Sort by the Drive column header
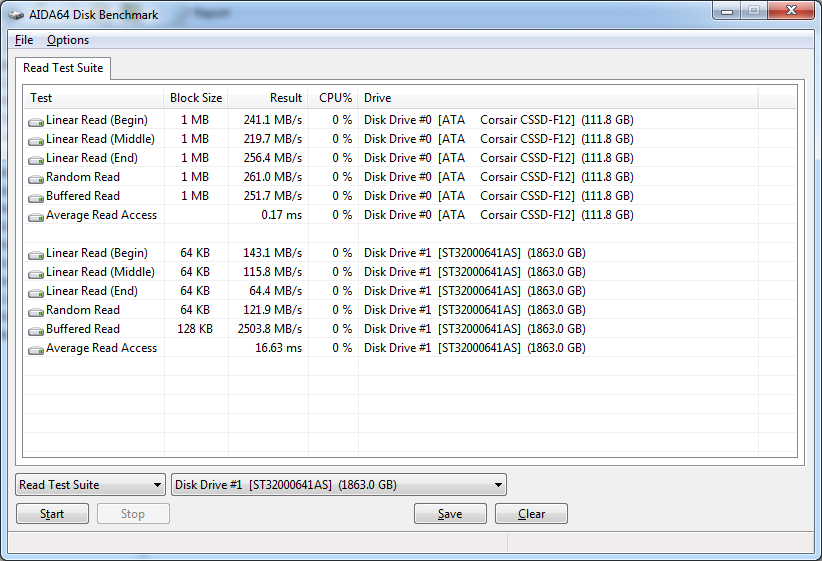The width and height of the screenshot is (822, 561). pos(558,98)
